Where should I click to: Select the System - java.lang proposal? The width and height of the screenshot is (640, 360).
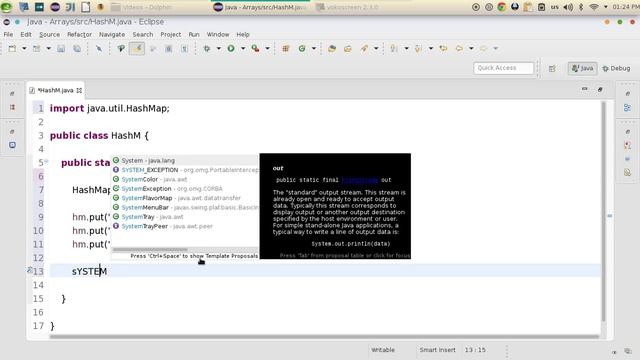coord(185,160)
